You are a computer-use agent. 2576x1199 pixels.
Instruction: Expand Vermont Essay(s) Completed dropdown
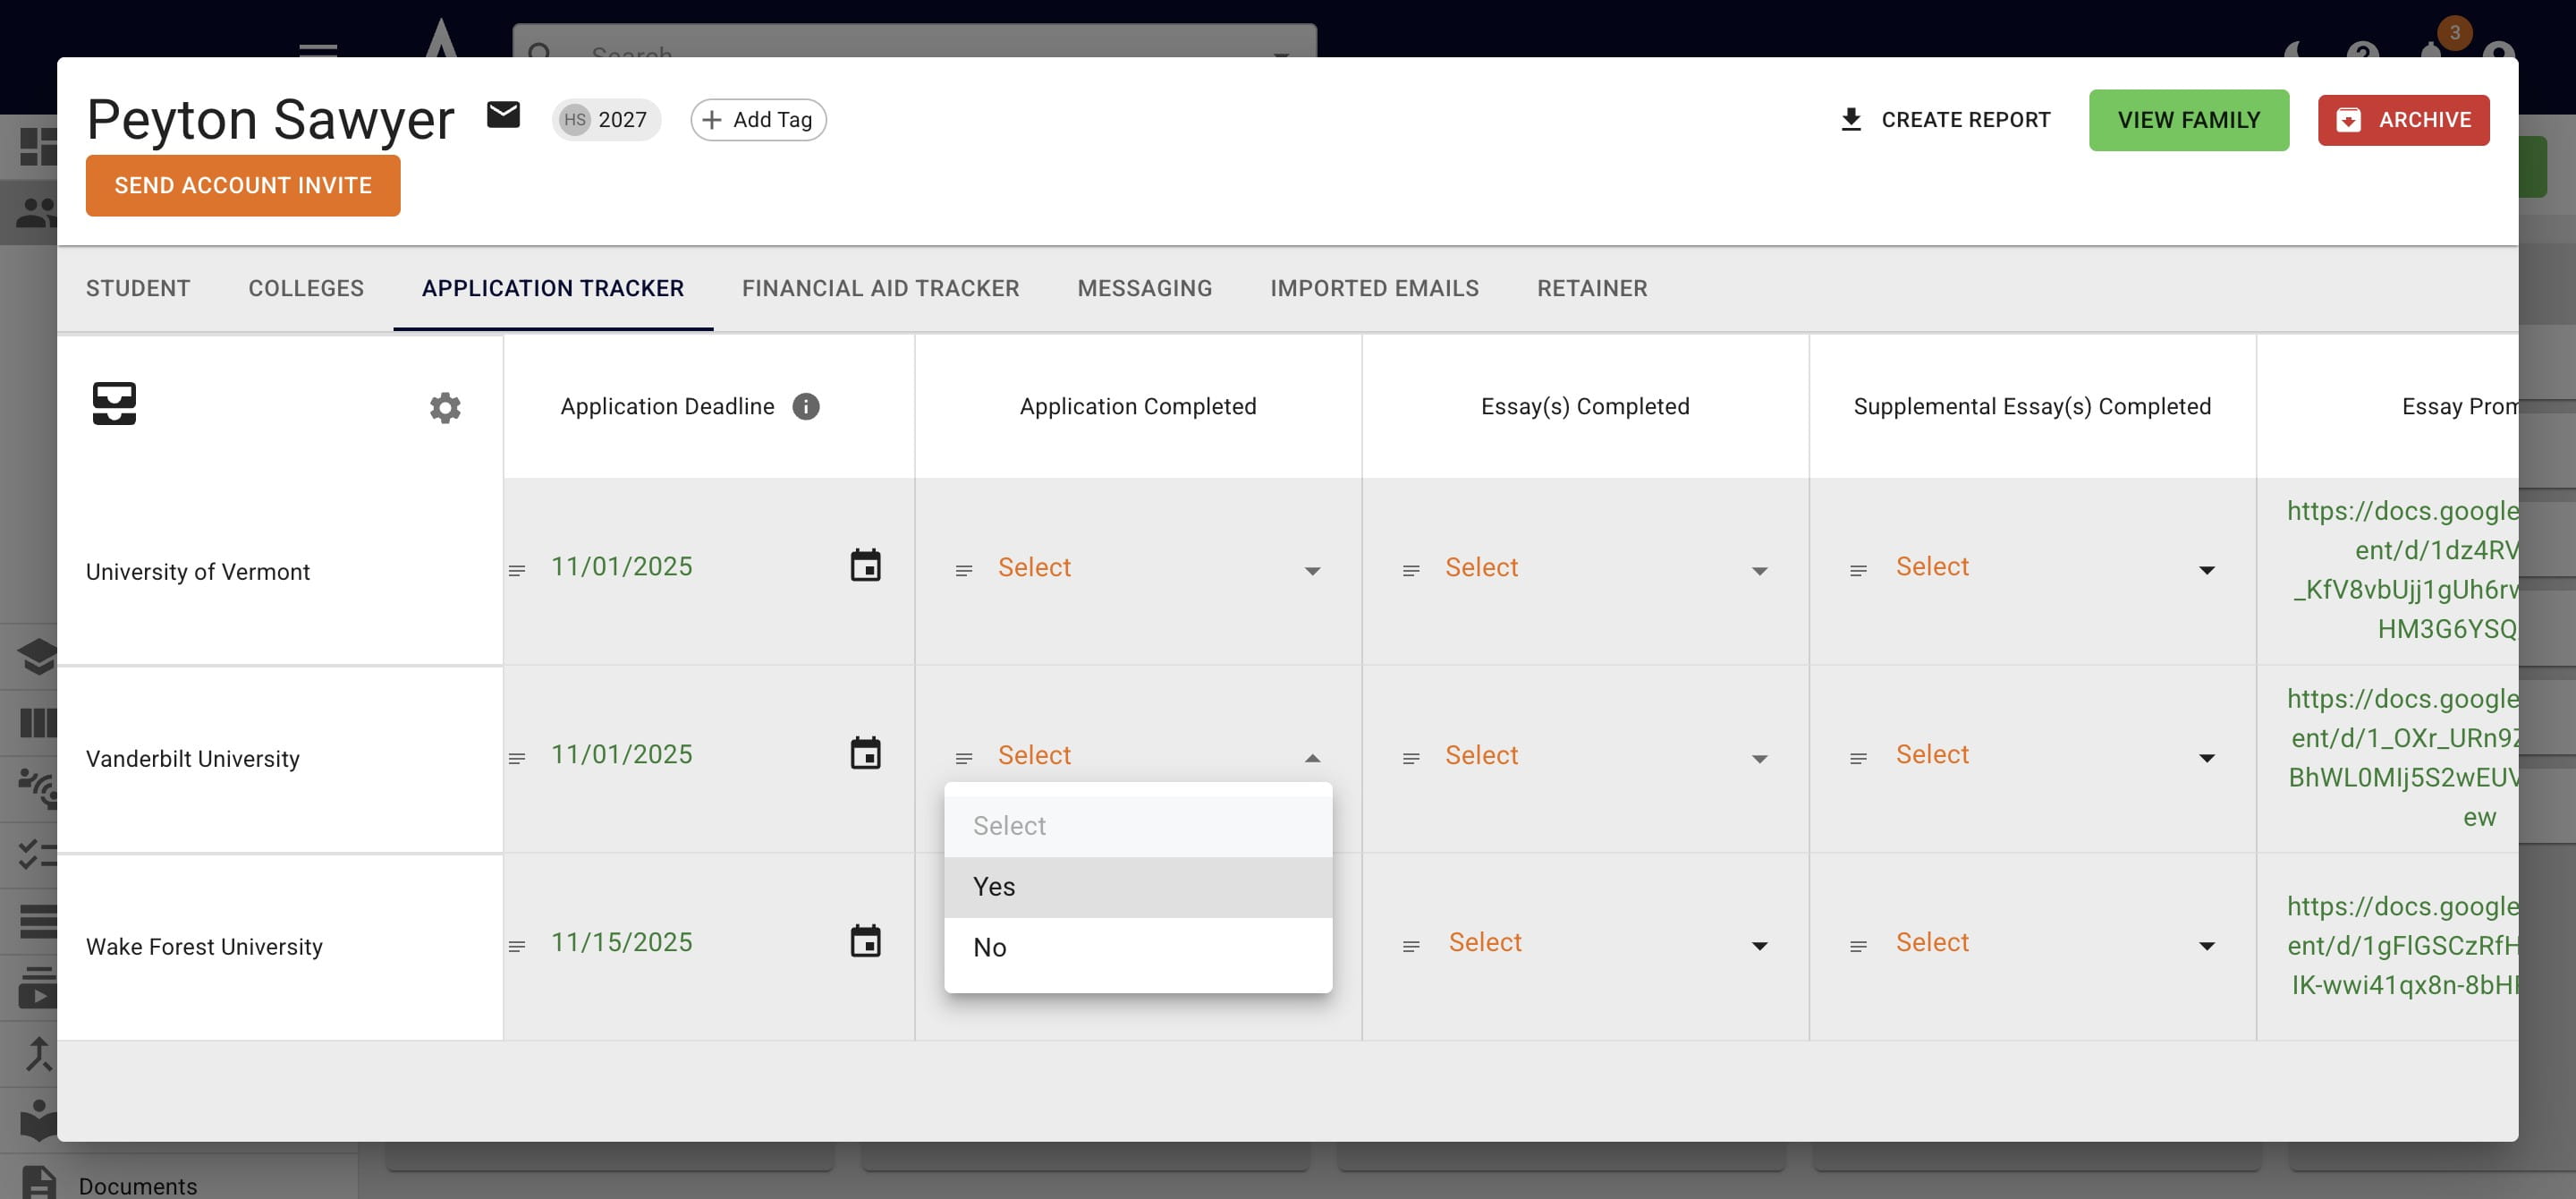(x=1760, y=571)
